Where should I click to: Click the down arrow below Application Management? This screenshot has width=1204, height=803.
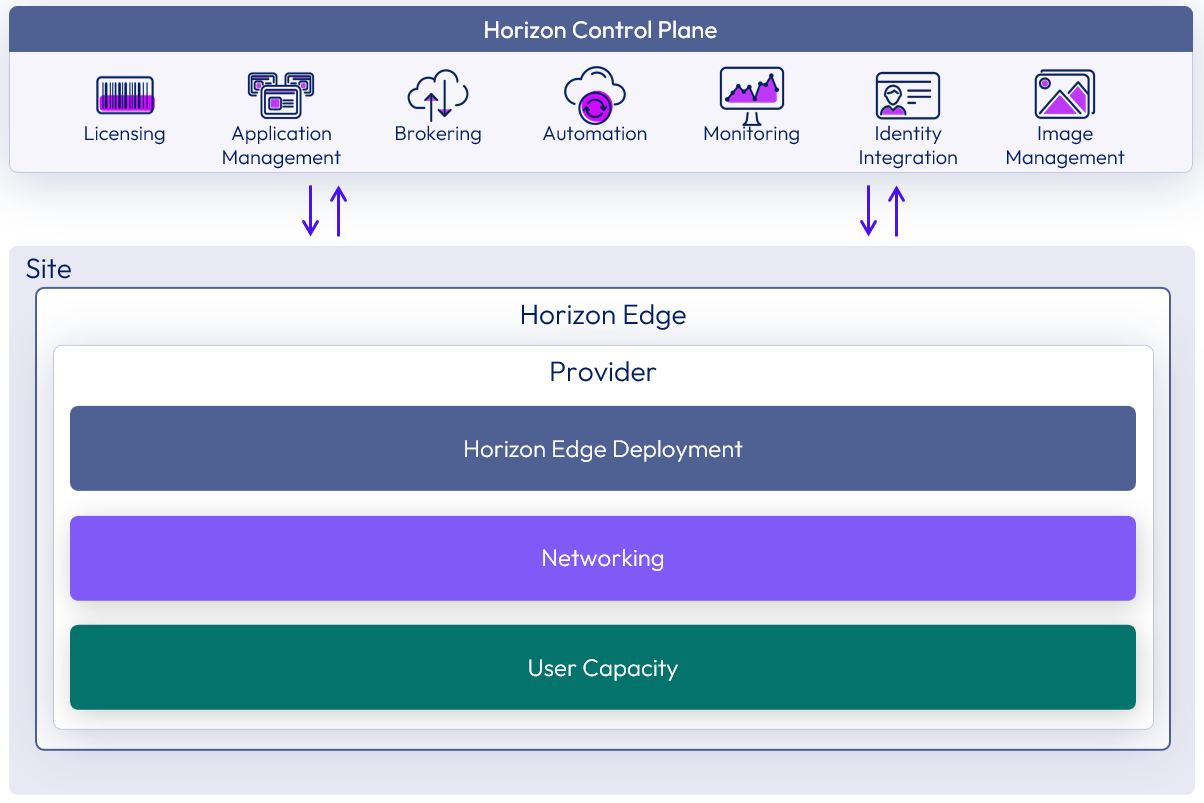click(311, 210)
